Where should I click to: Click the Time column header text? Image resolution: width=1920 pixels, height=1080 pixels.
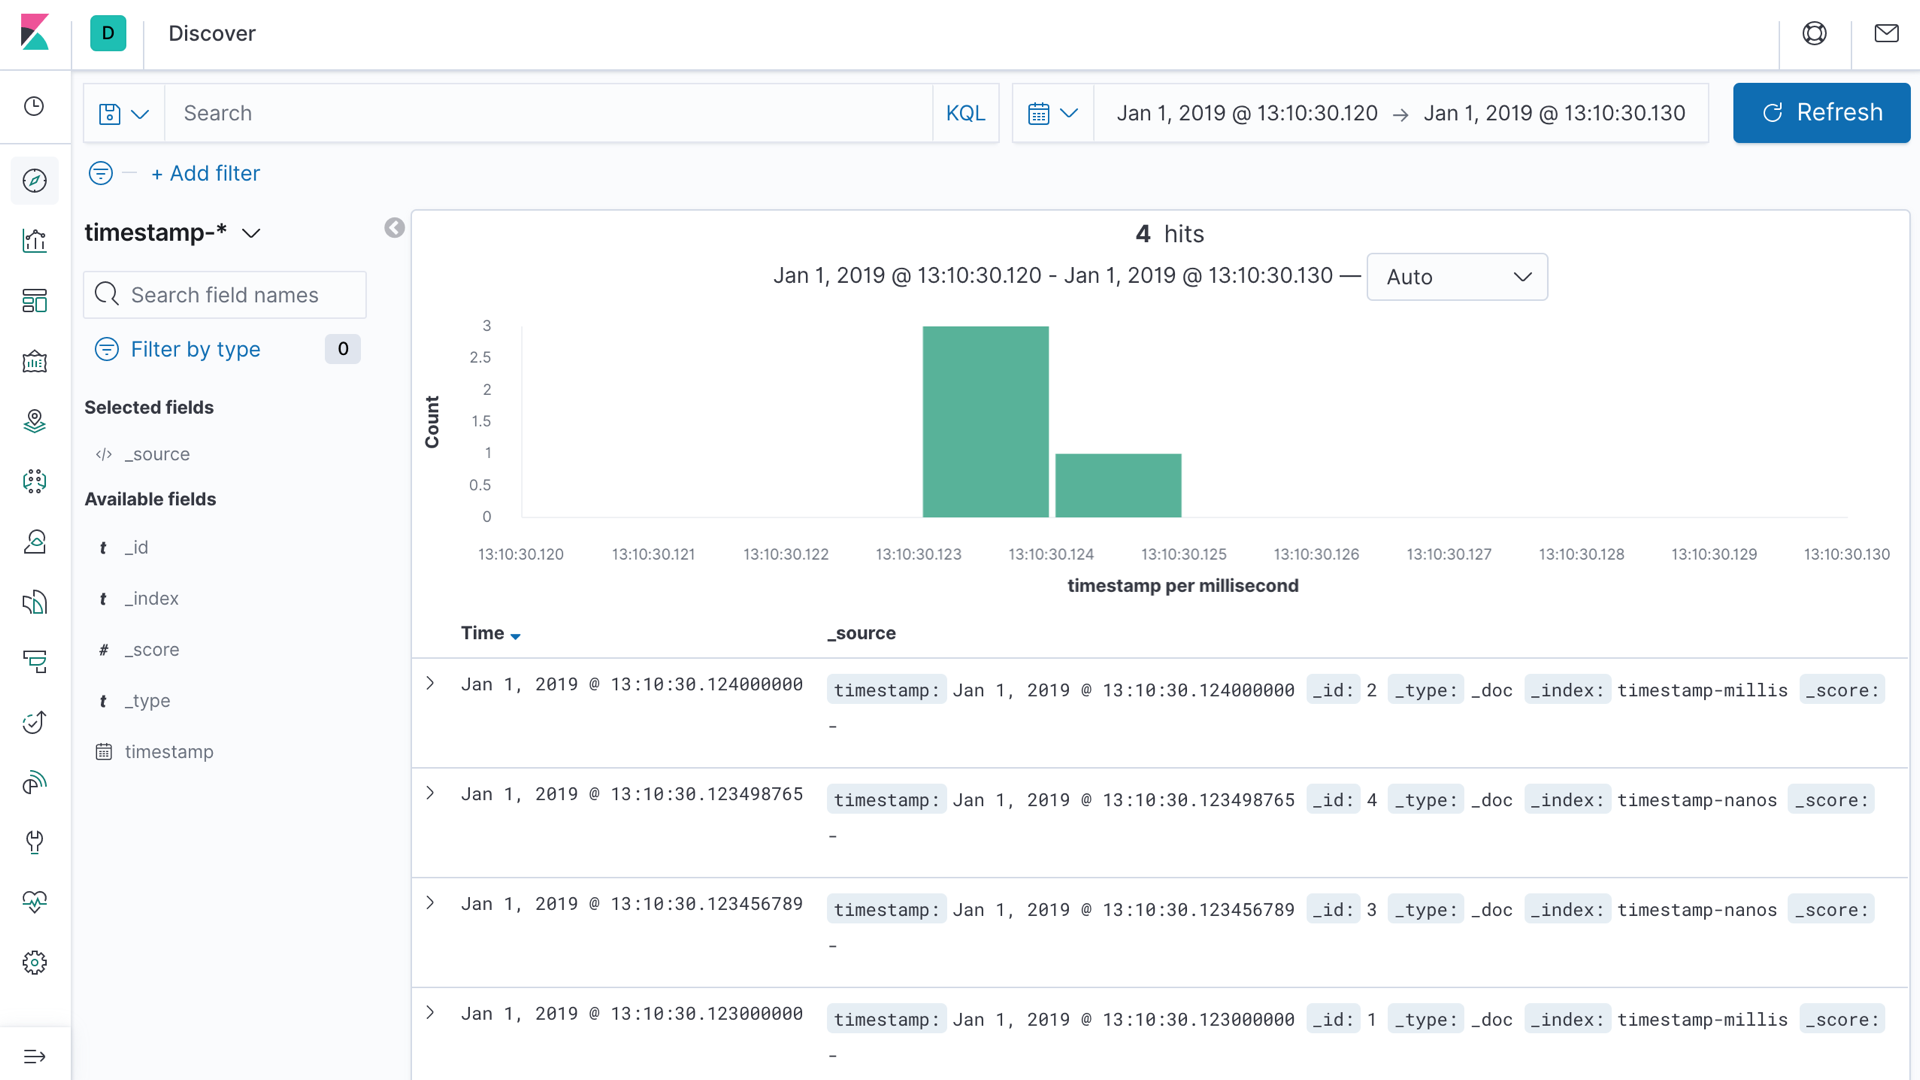click(x=482, y=633)
